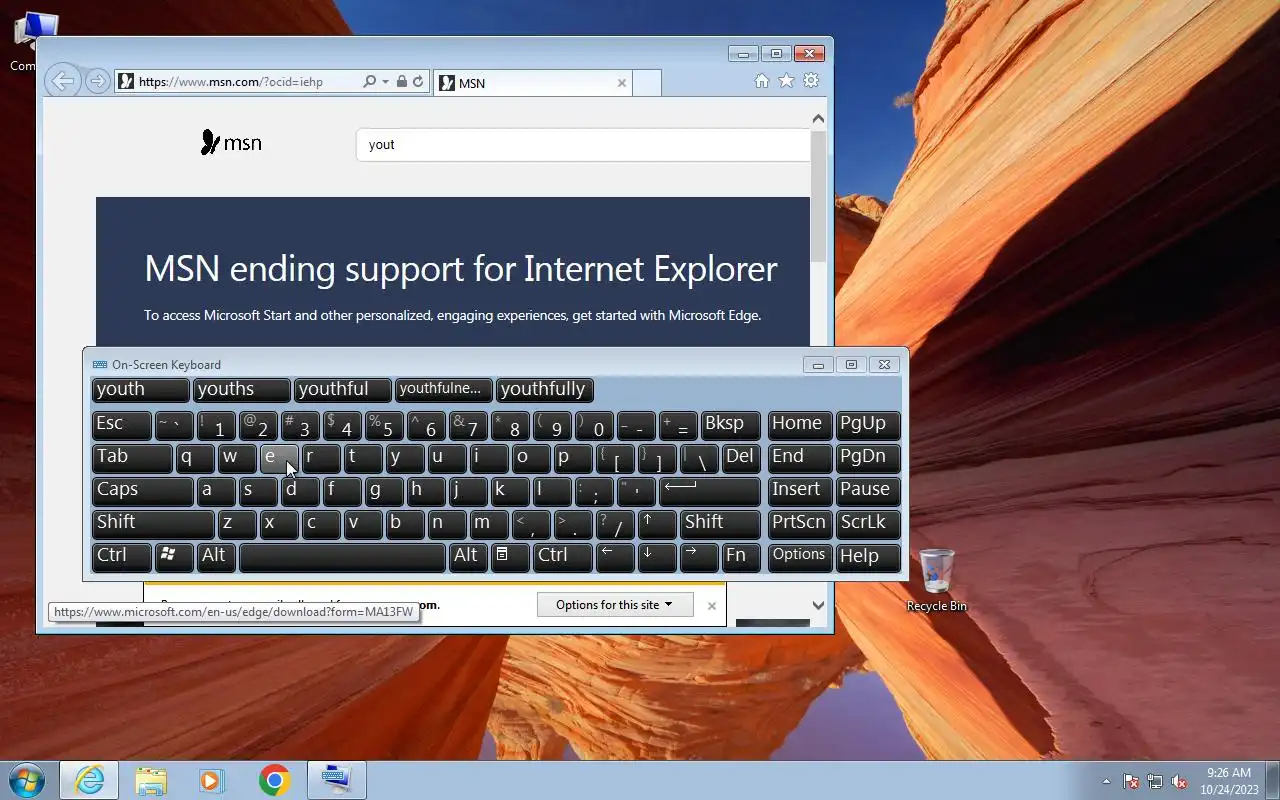Viewport: 1280px width, 800px height.
Task: Click the Enter key on On-Screen Keyboard
Action: click(709, 491)
